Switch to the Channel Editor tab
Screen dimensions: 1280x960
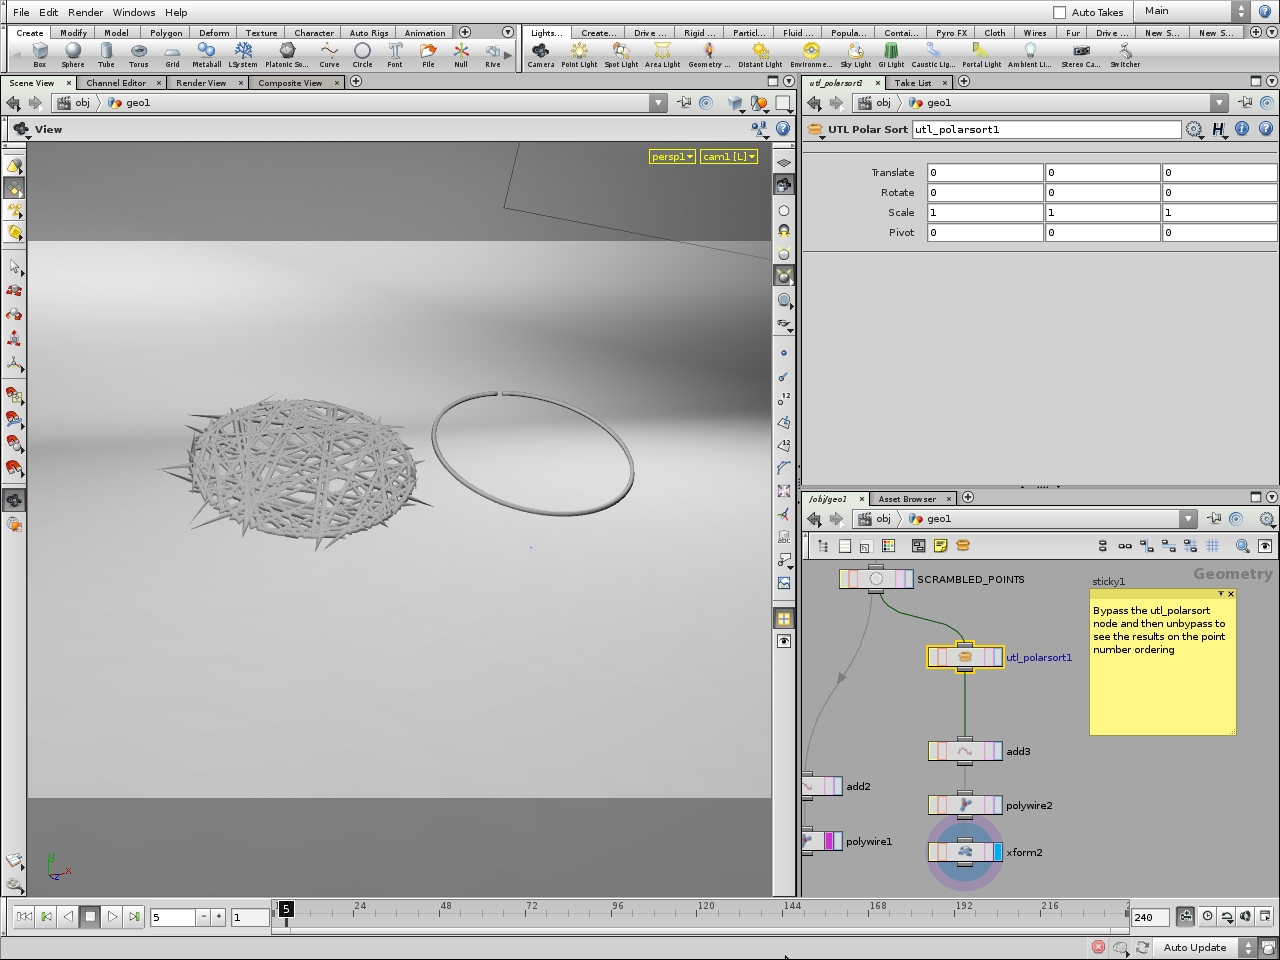coord(116,83)
